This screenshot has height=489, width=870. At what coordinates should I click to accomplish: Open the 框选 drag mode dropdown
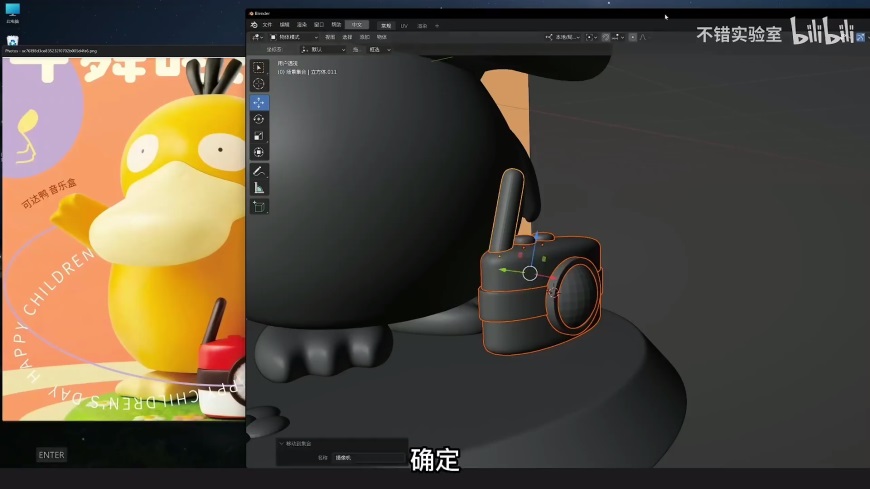tap(380, 49)
